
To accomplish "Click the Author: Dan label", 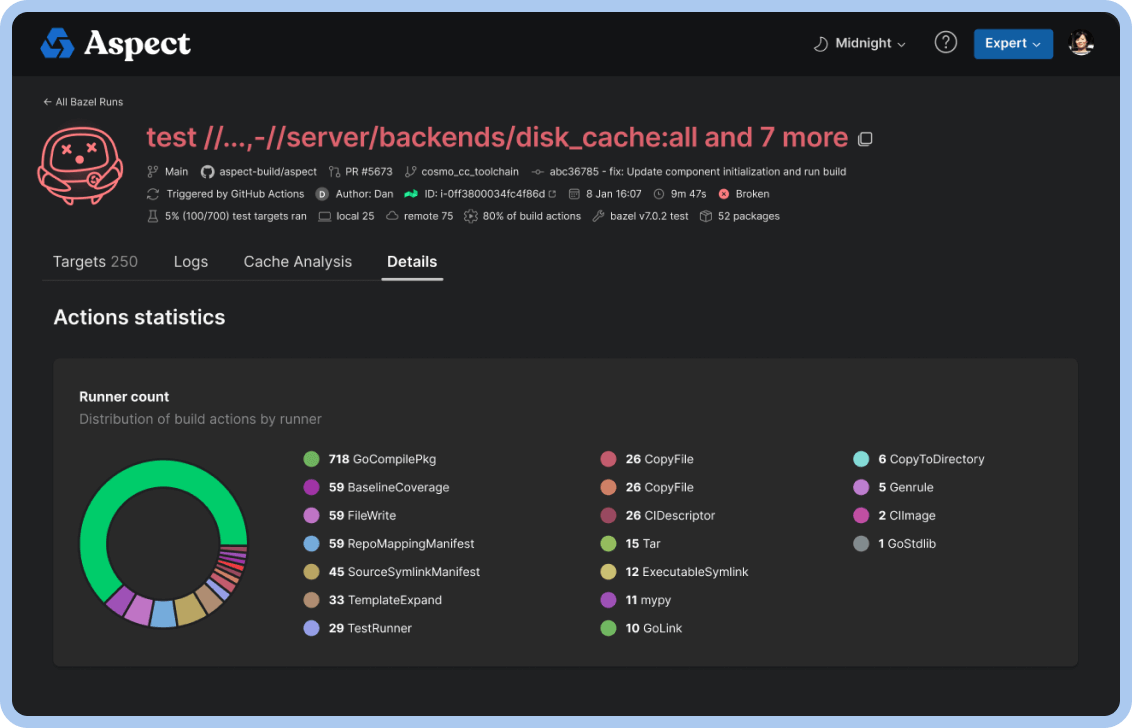I will coord(365,194).
